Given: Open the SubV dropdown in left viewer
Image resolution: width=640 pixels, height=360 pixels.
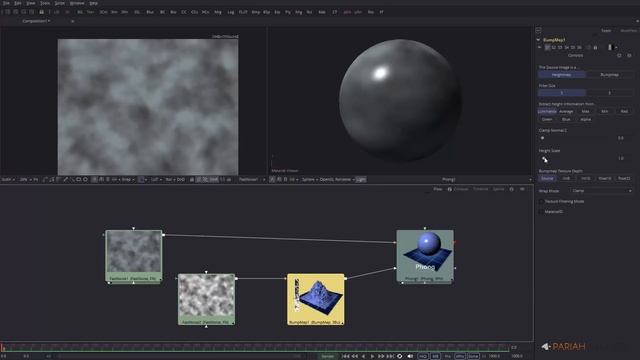Looking at the screenshot, I should pos(8,180).
